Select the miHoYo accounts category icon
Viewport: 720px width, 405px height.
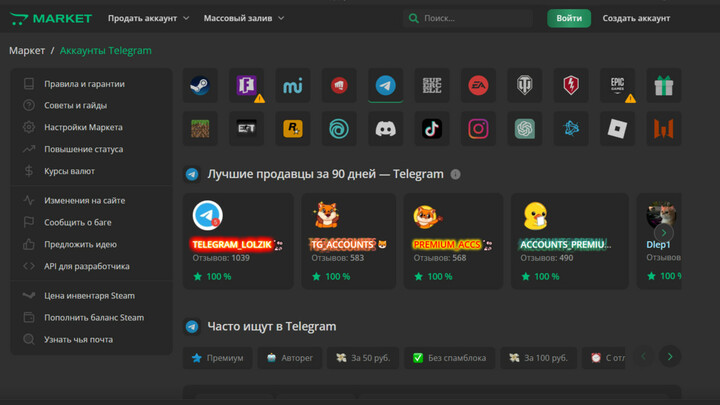pyautogui.click(x=293, y=85)
